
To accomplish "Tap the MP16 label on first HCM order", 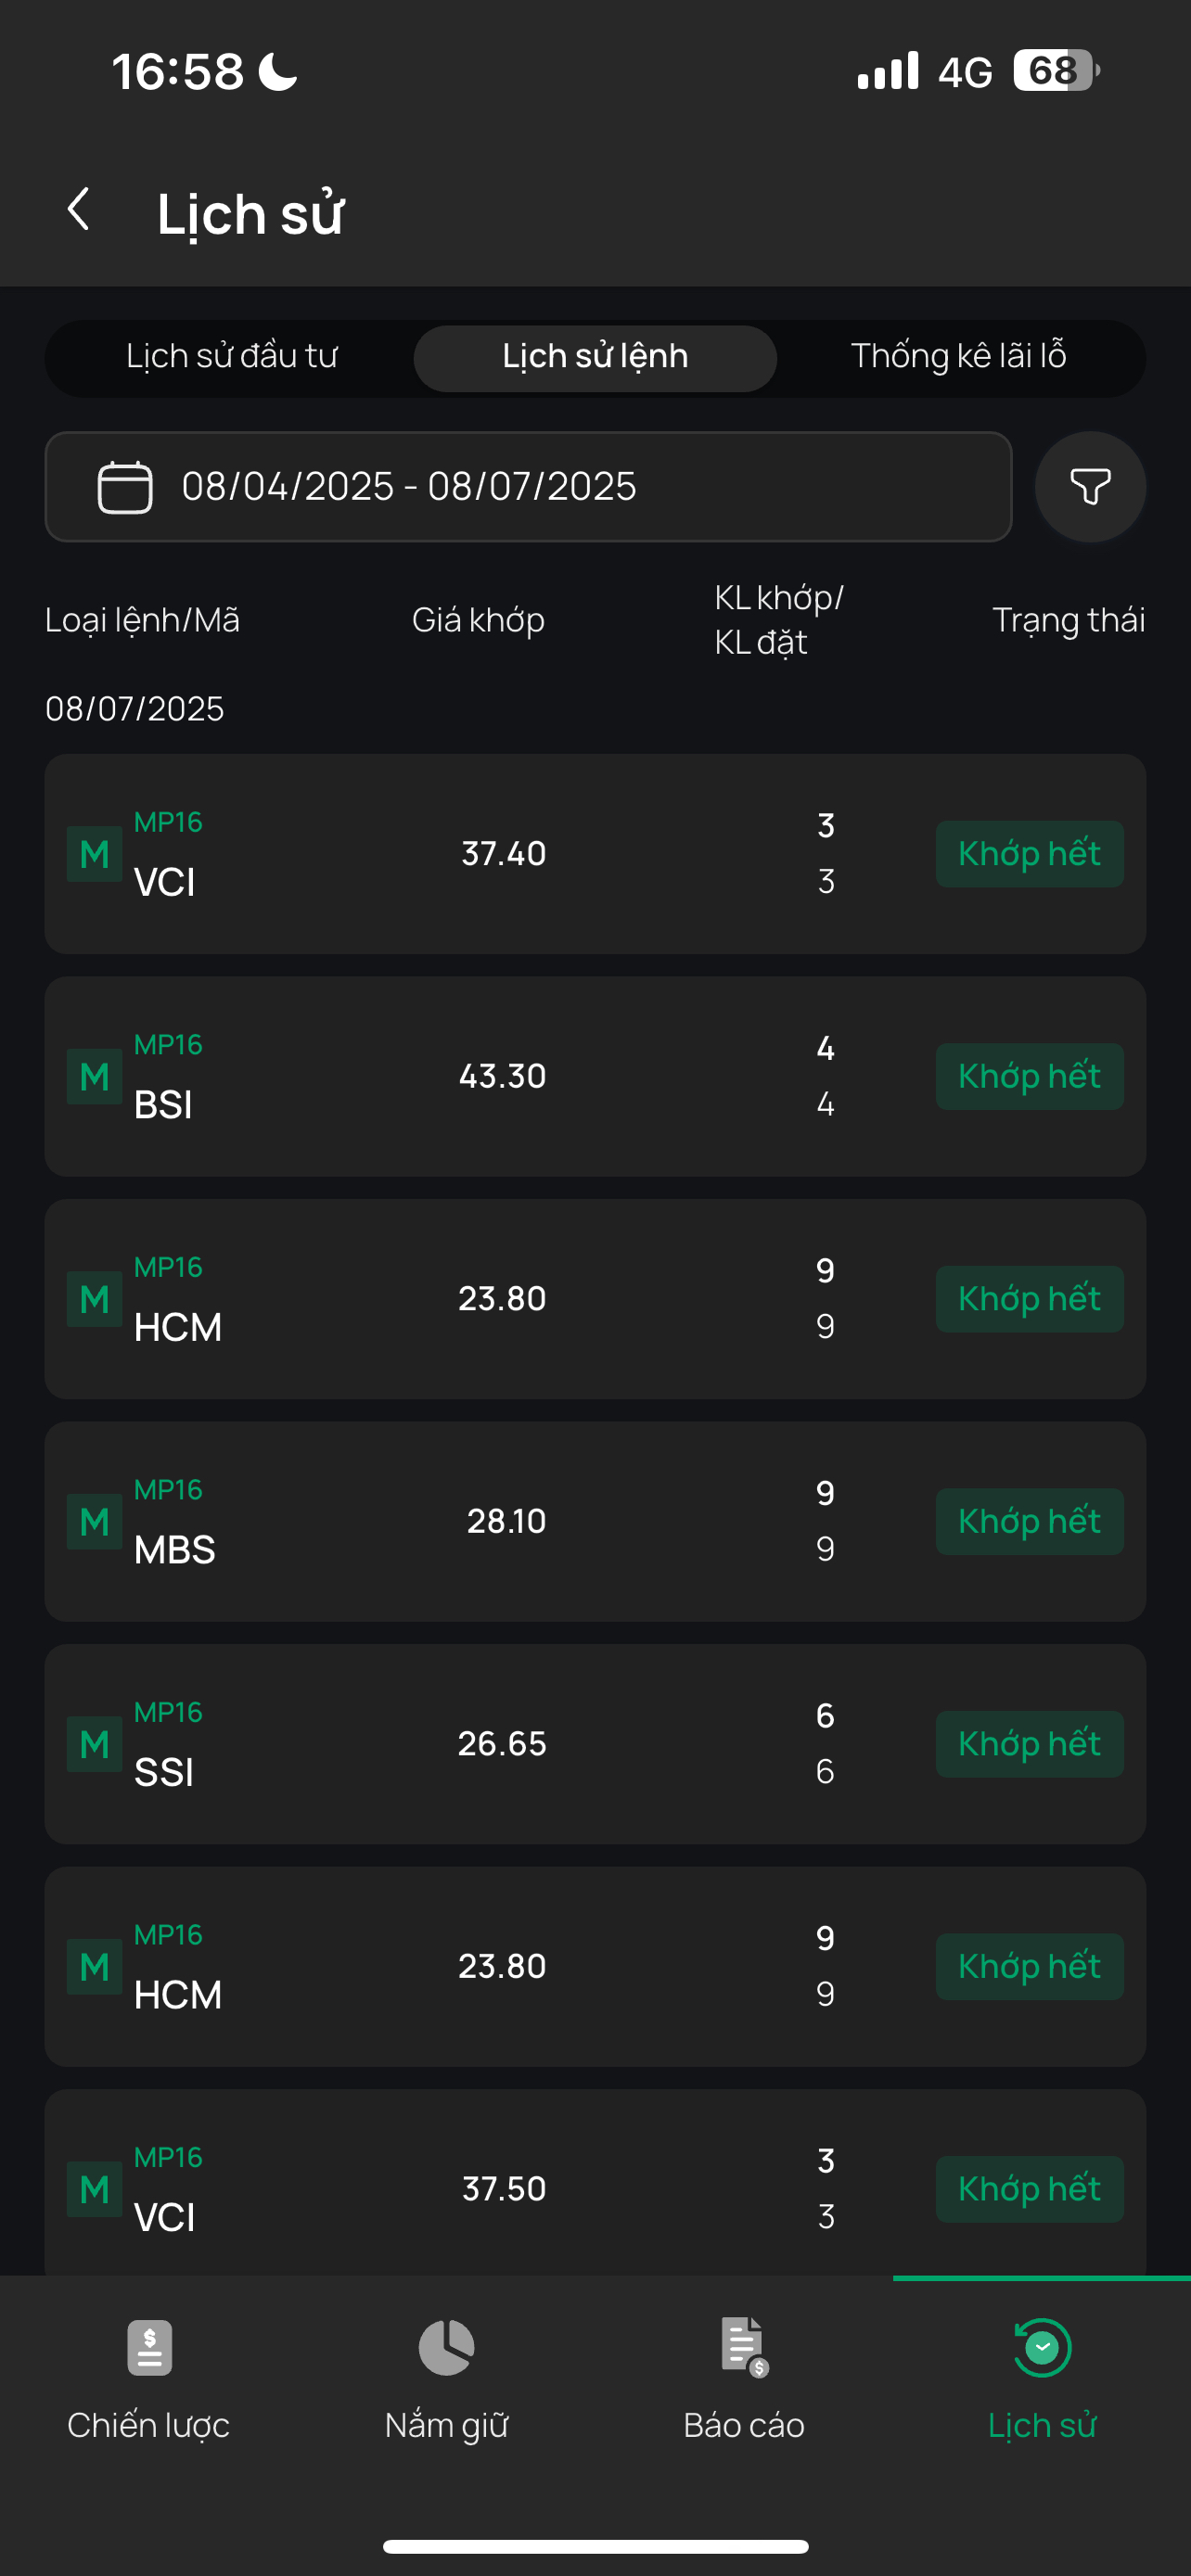I will (168, 1267).
